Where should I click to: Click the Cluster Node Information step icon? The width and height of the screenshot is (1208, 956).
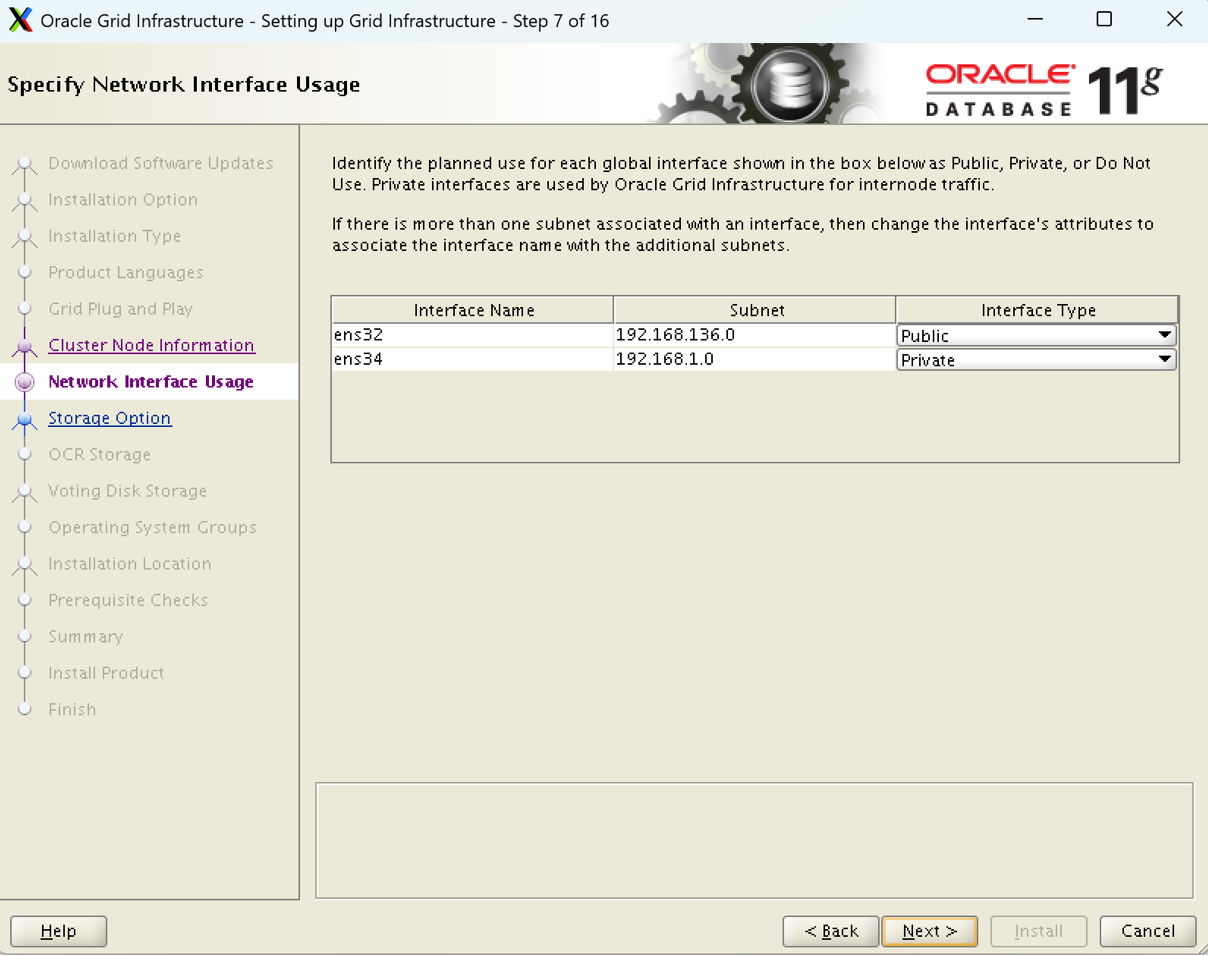(25, 347)
